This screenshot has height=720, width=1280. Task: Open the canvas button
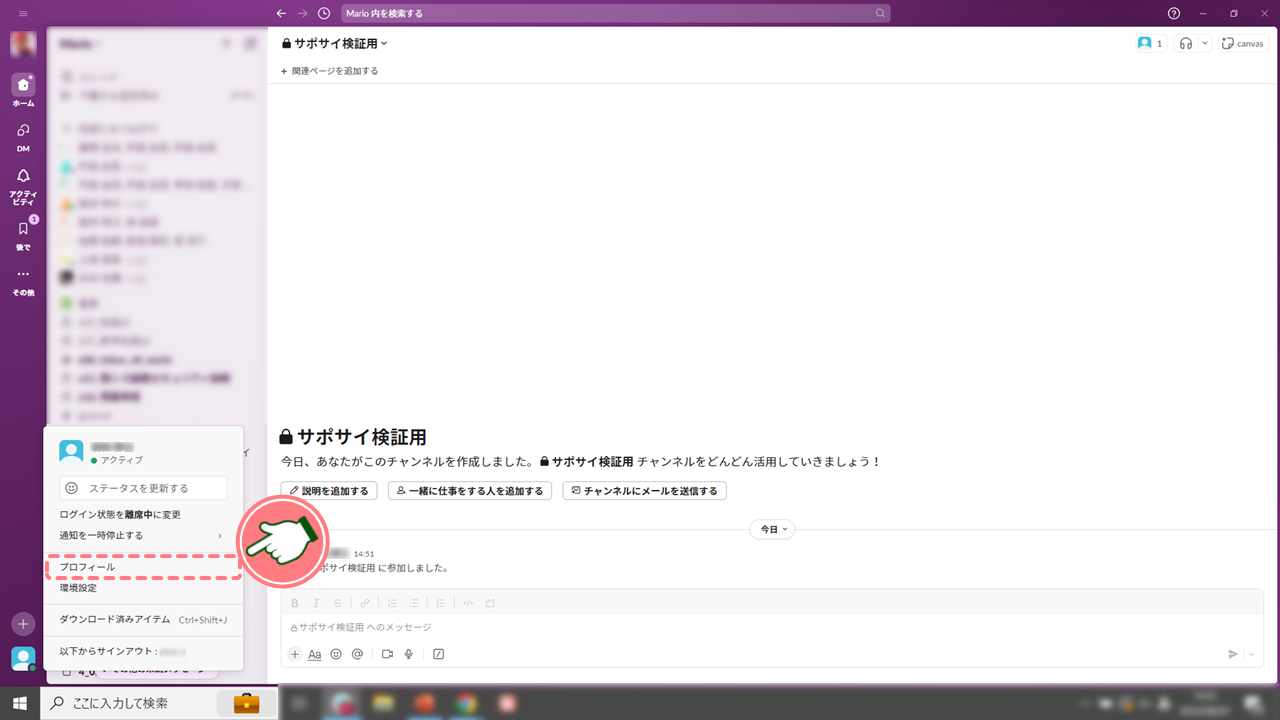coord(1244,43)
